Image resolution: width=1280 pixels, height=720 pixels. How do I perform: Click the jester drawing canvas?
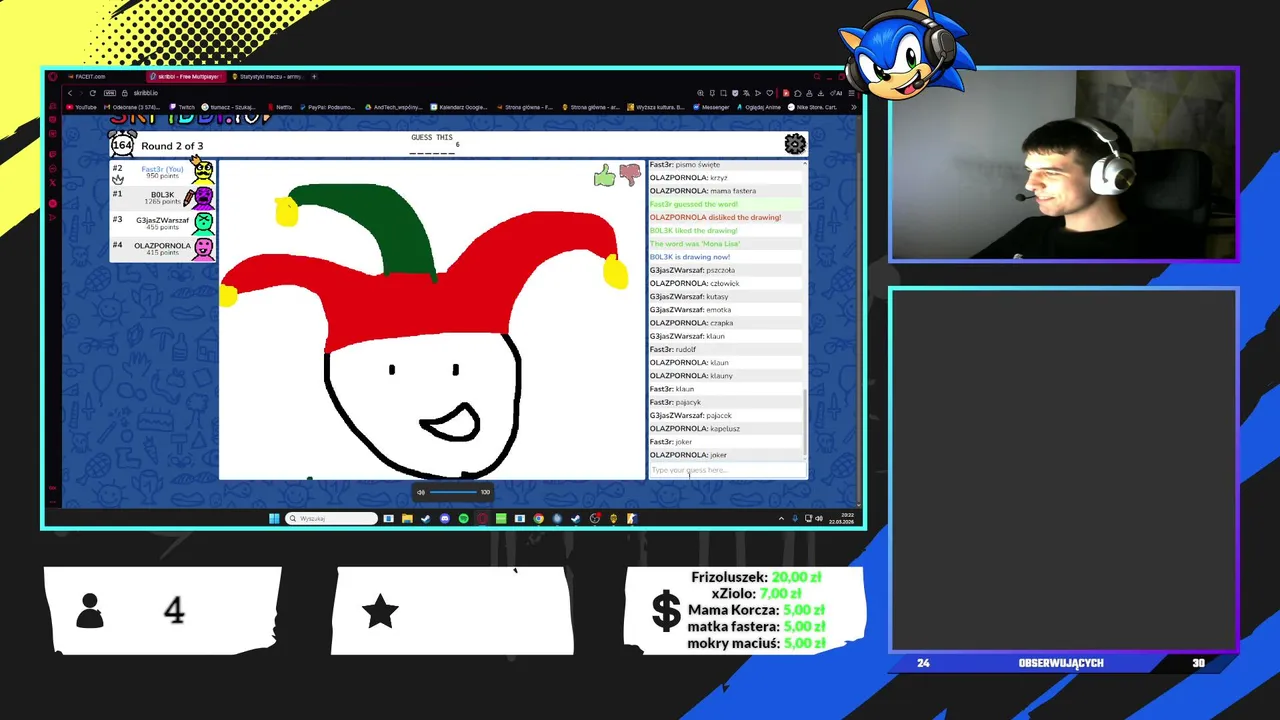click(x=432, y=320)
